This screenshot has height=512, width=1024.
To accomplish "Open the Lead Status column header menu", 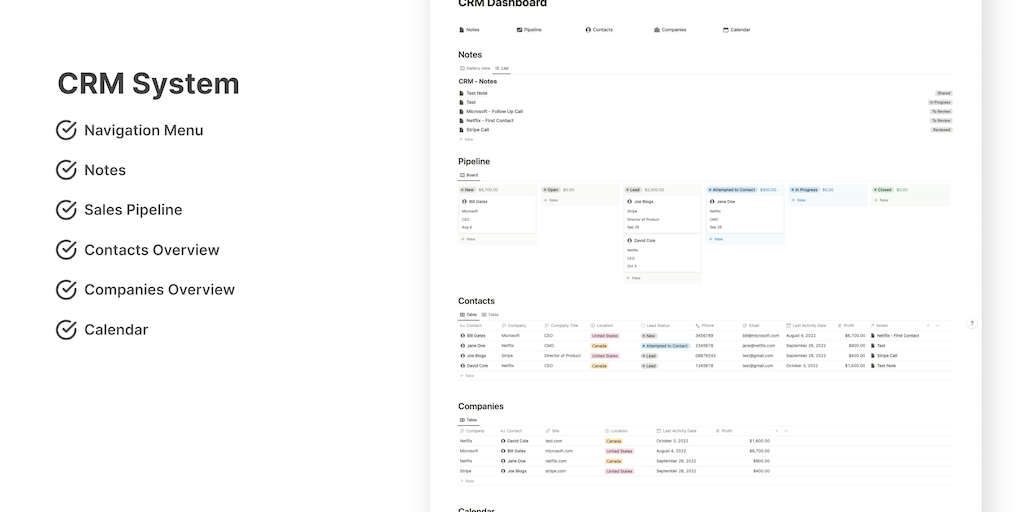I will coord(655,325).
